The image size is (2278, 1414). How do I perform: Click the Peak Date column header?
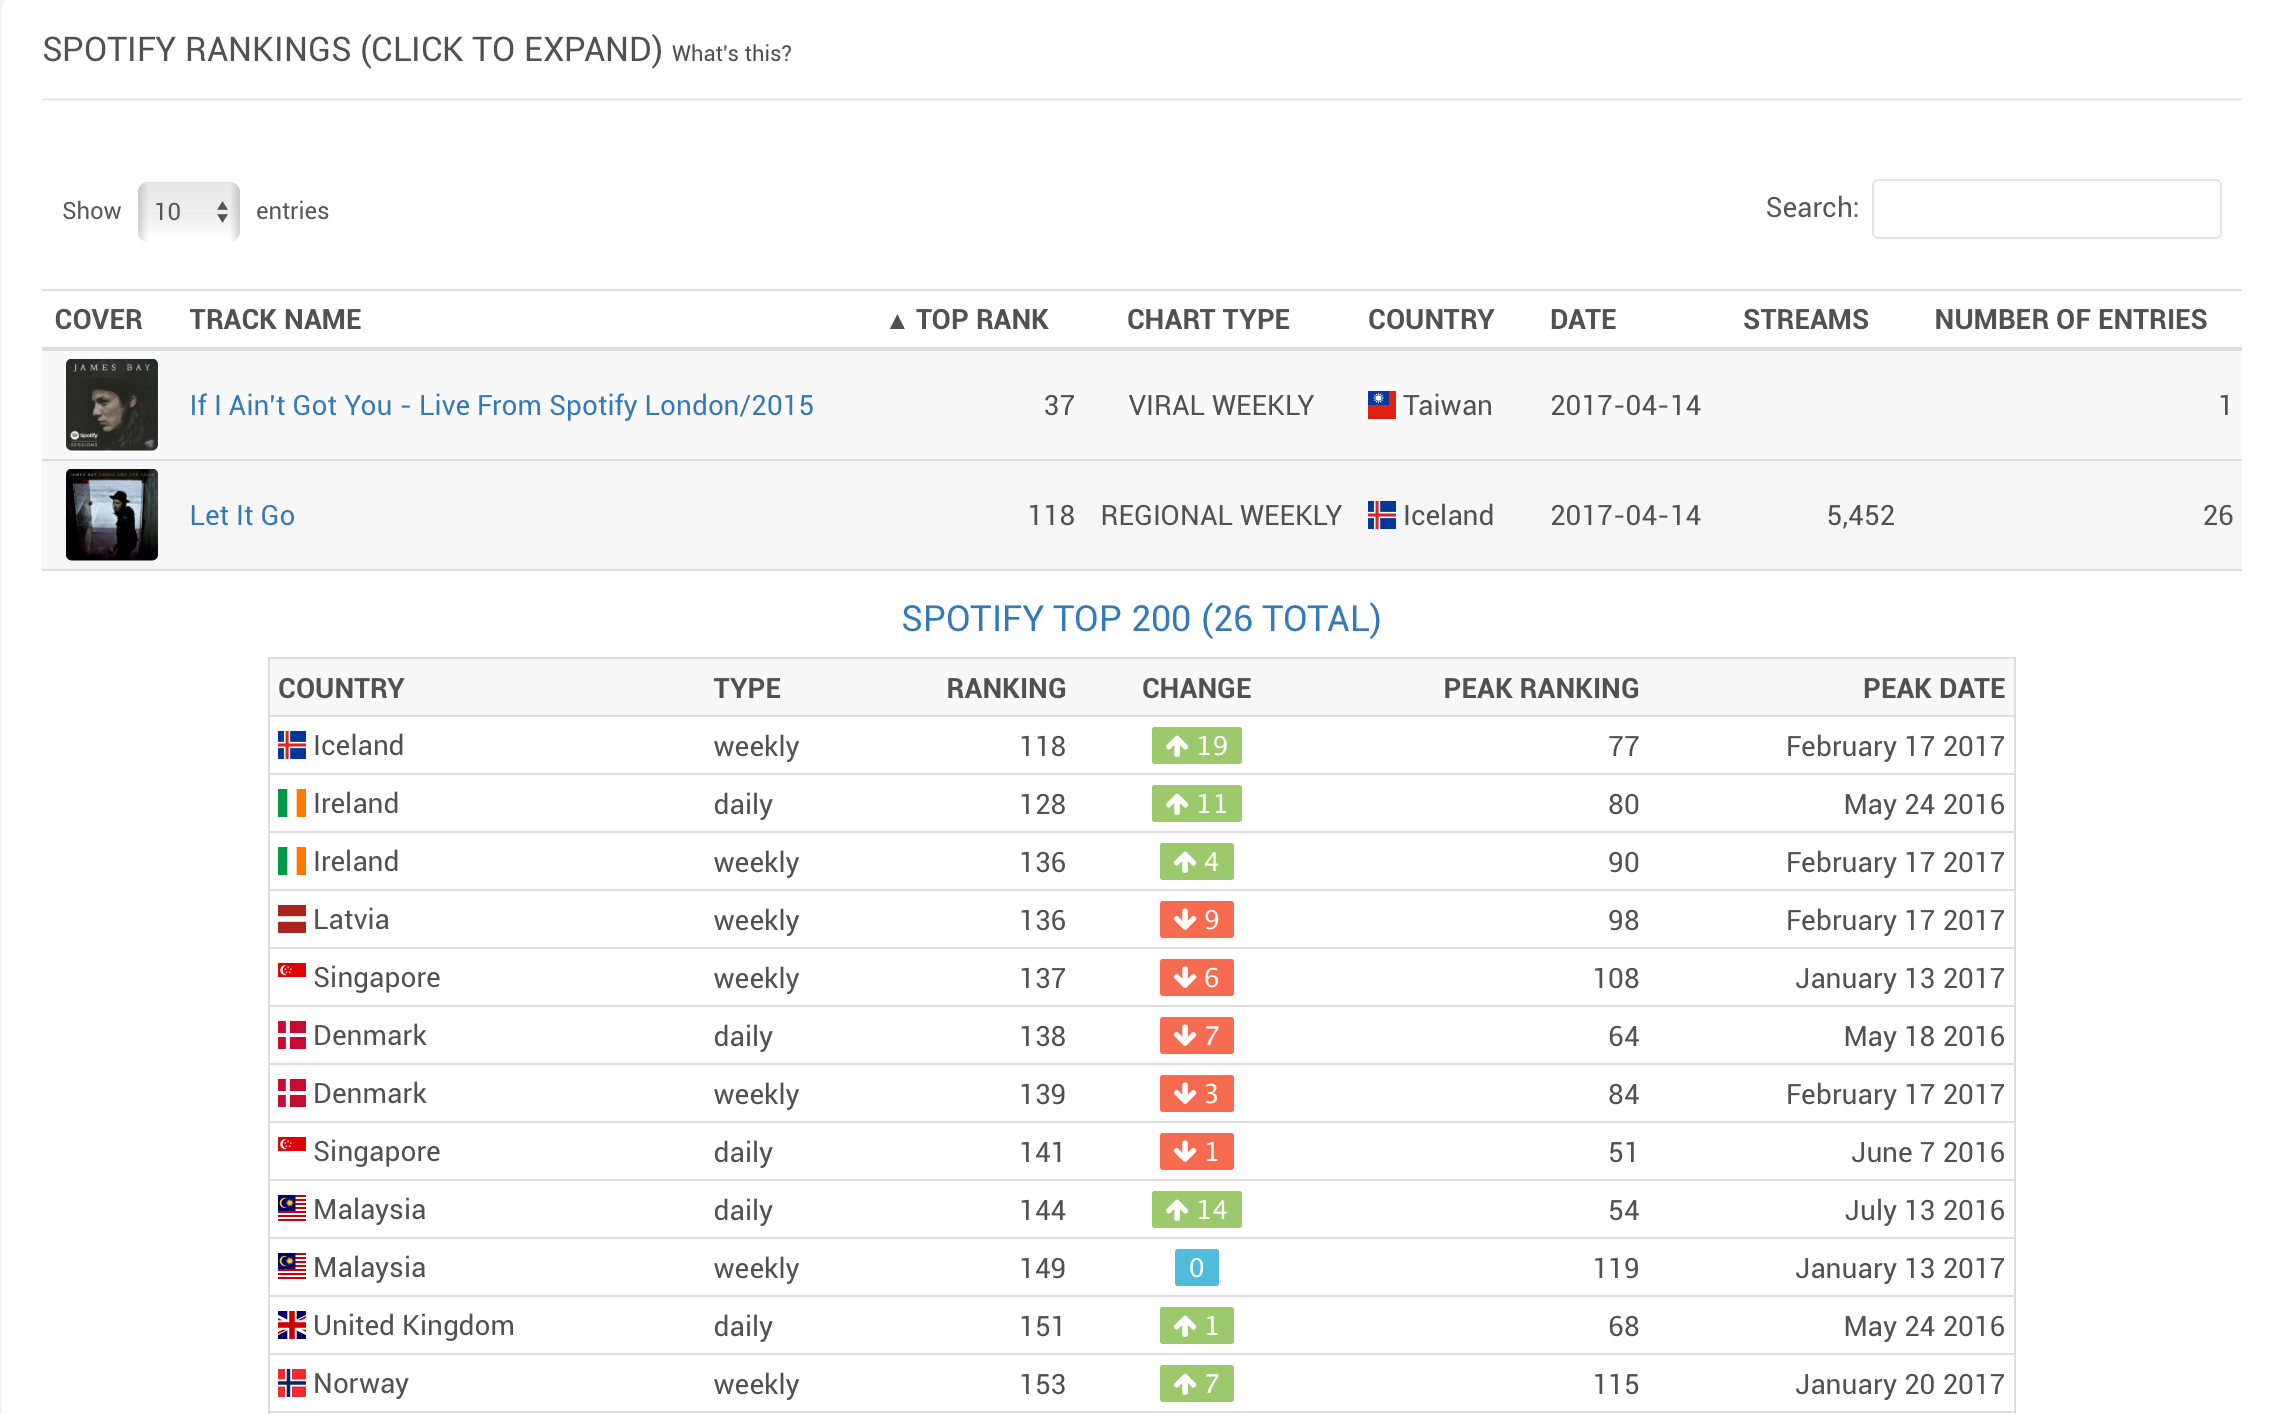pos(1933,688)
